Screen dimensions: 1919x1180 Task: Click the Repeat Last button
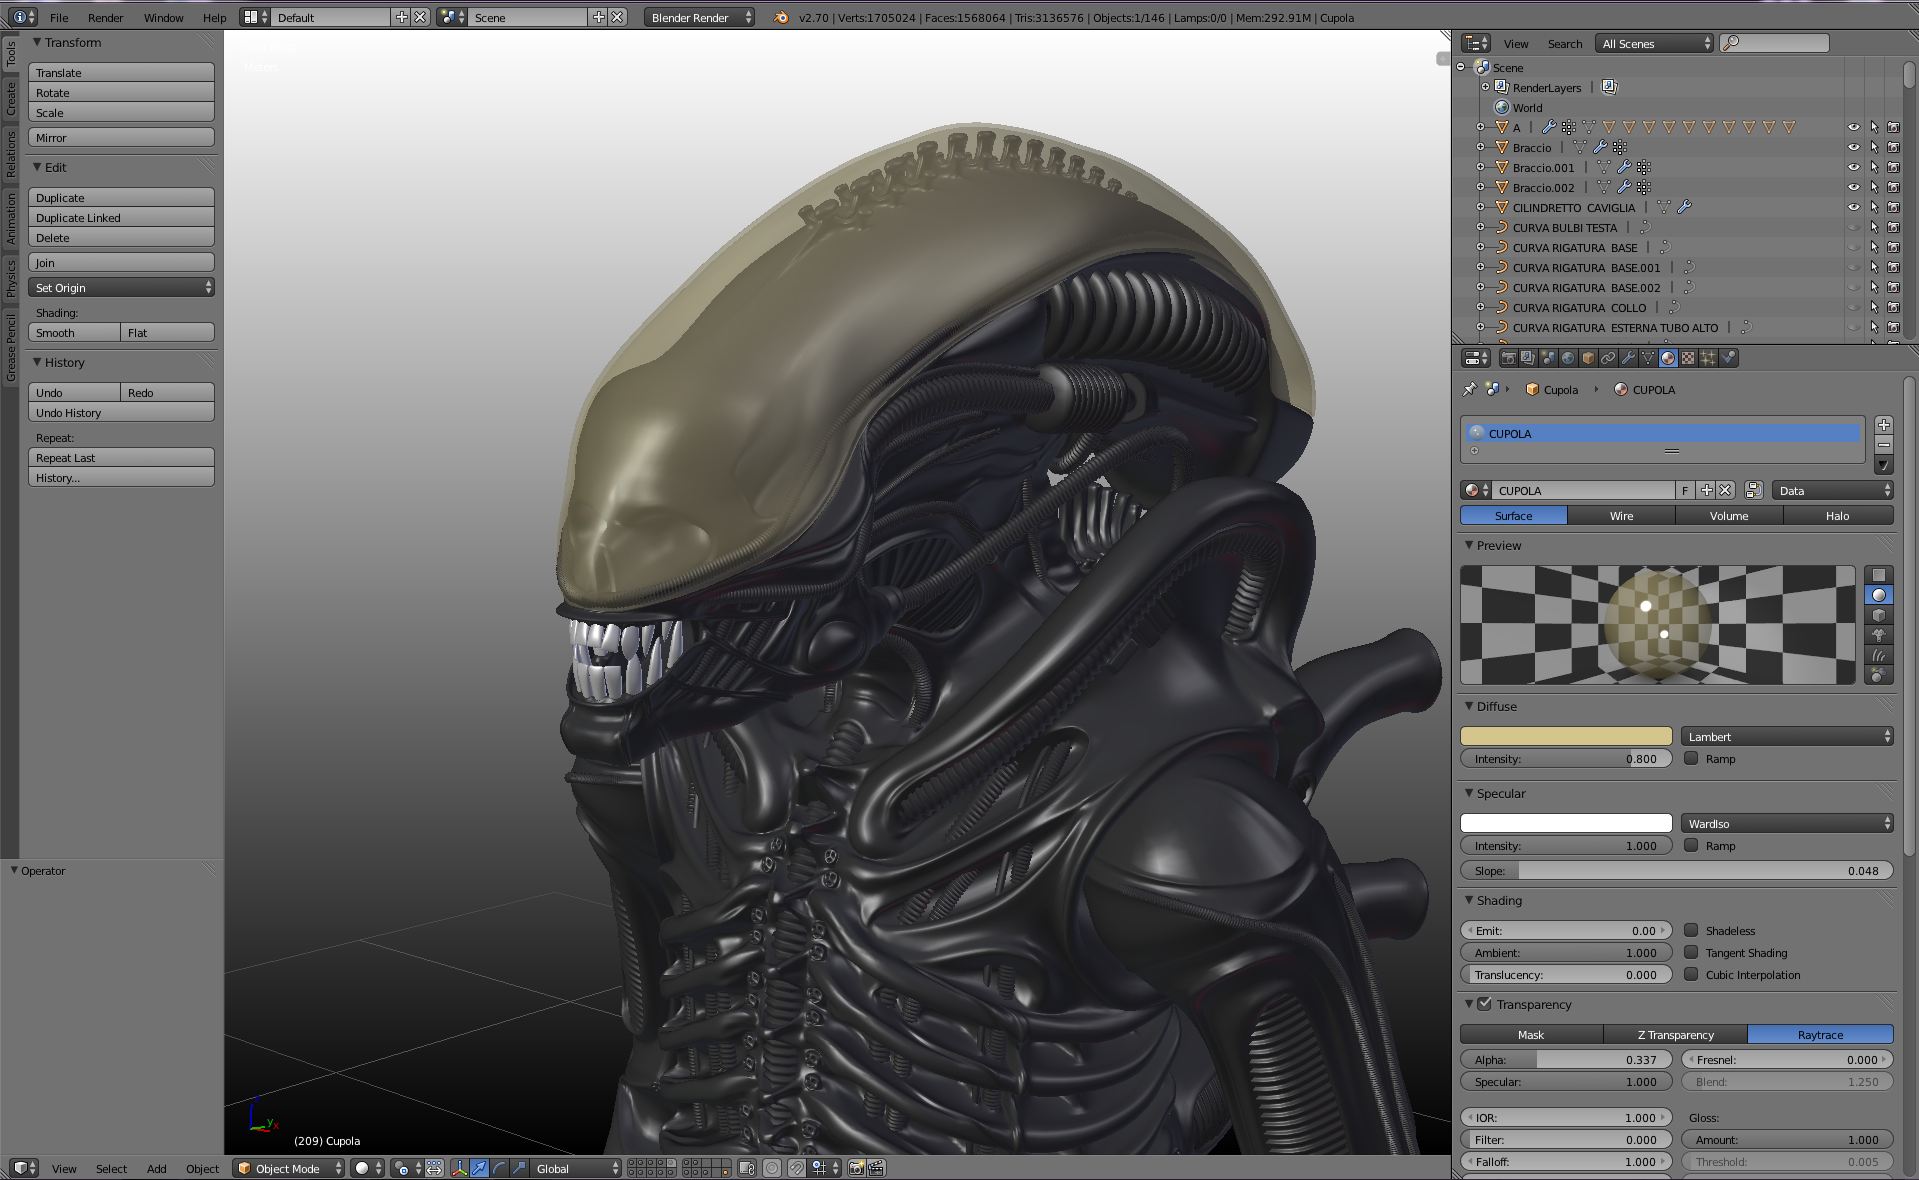point(121,457)
